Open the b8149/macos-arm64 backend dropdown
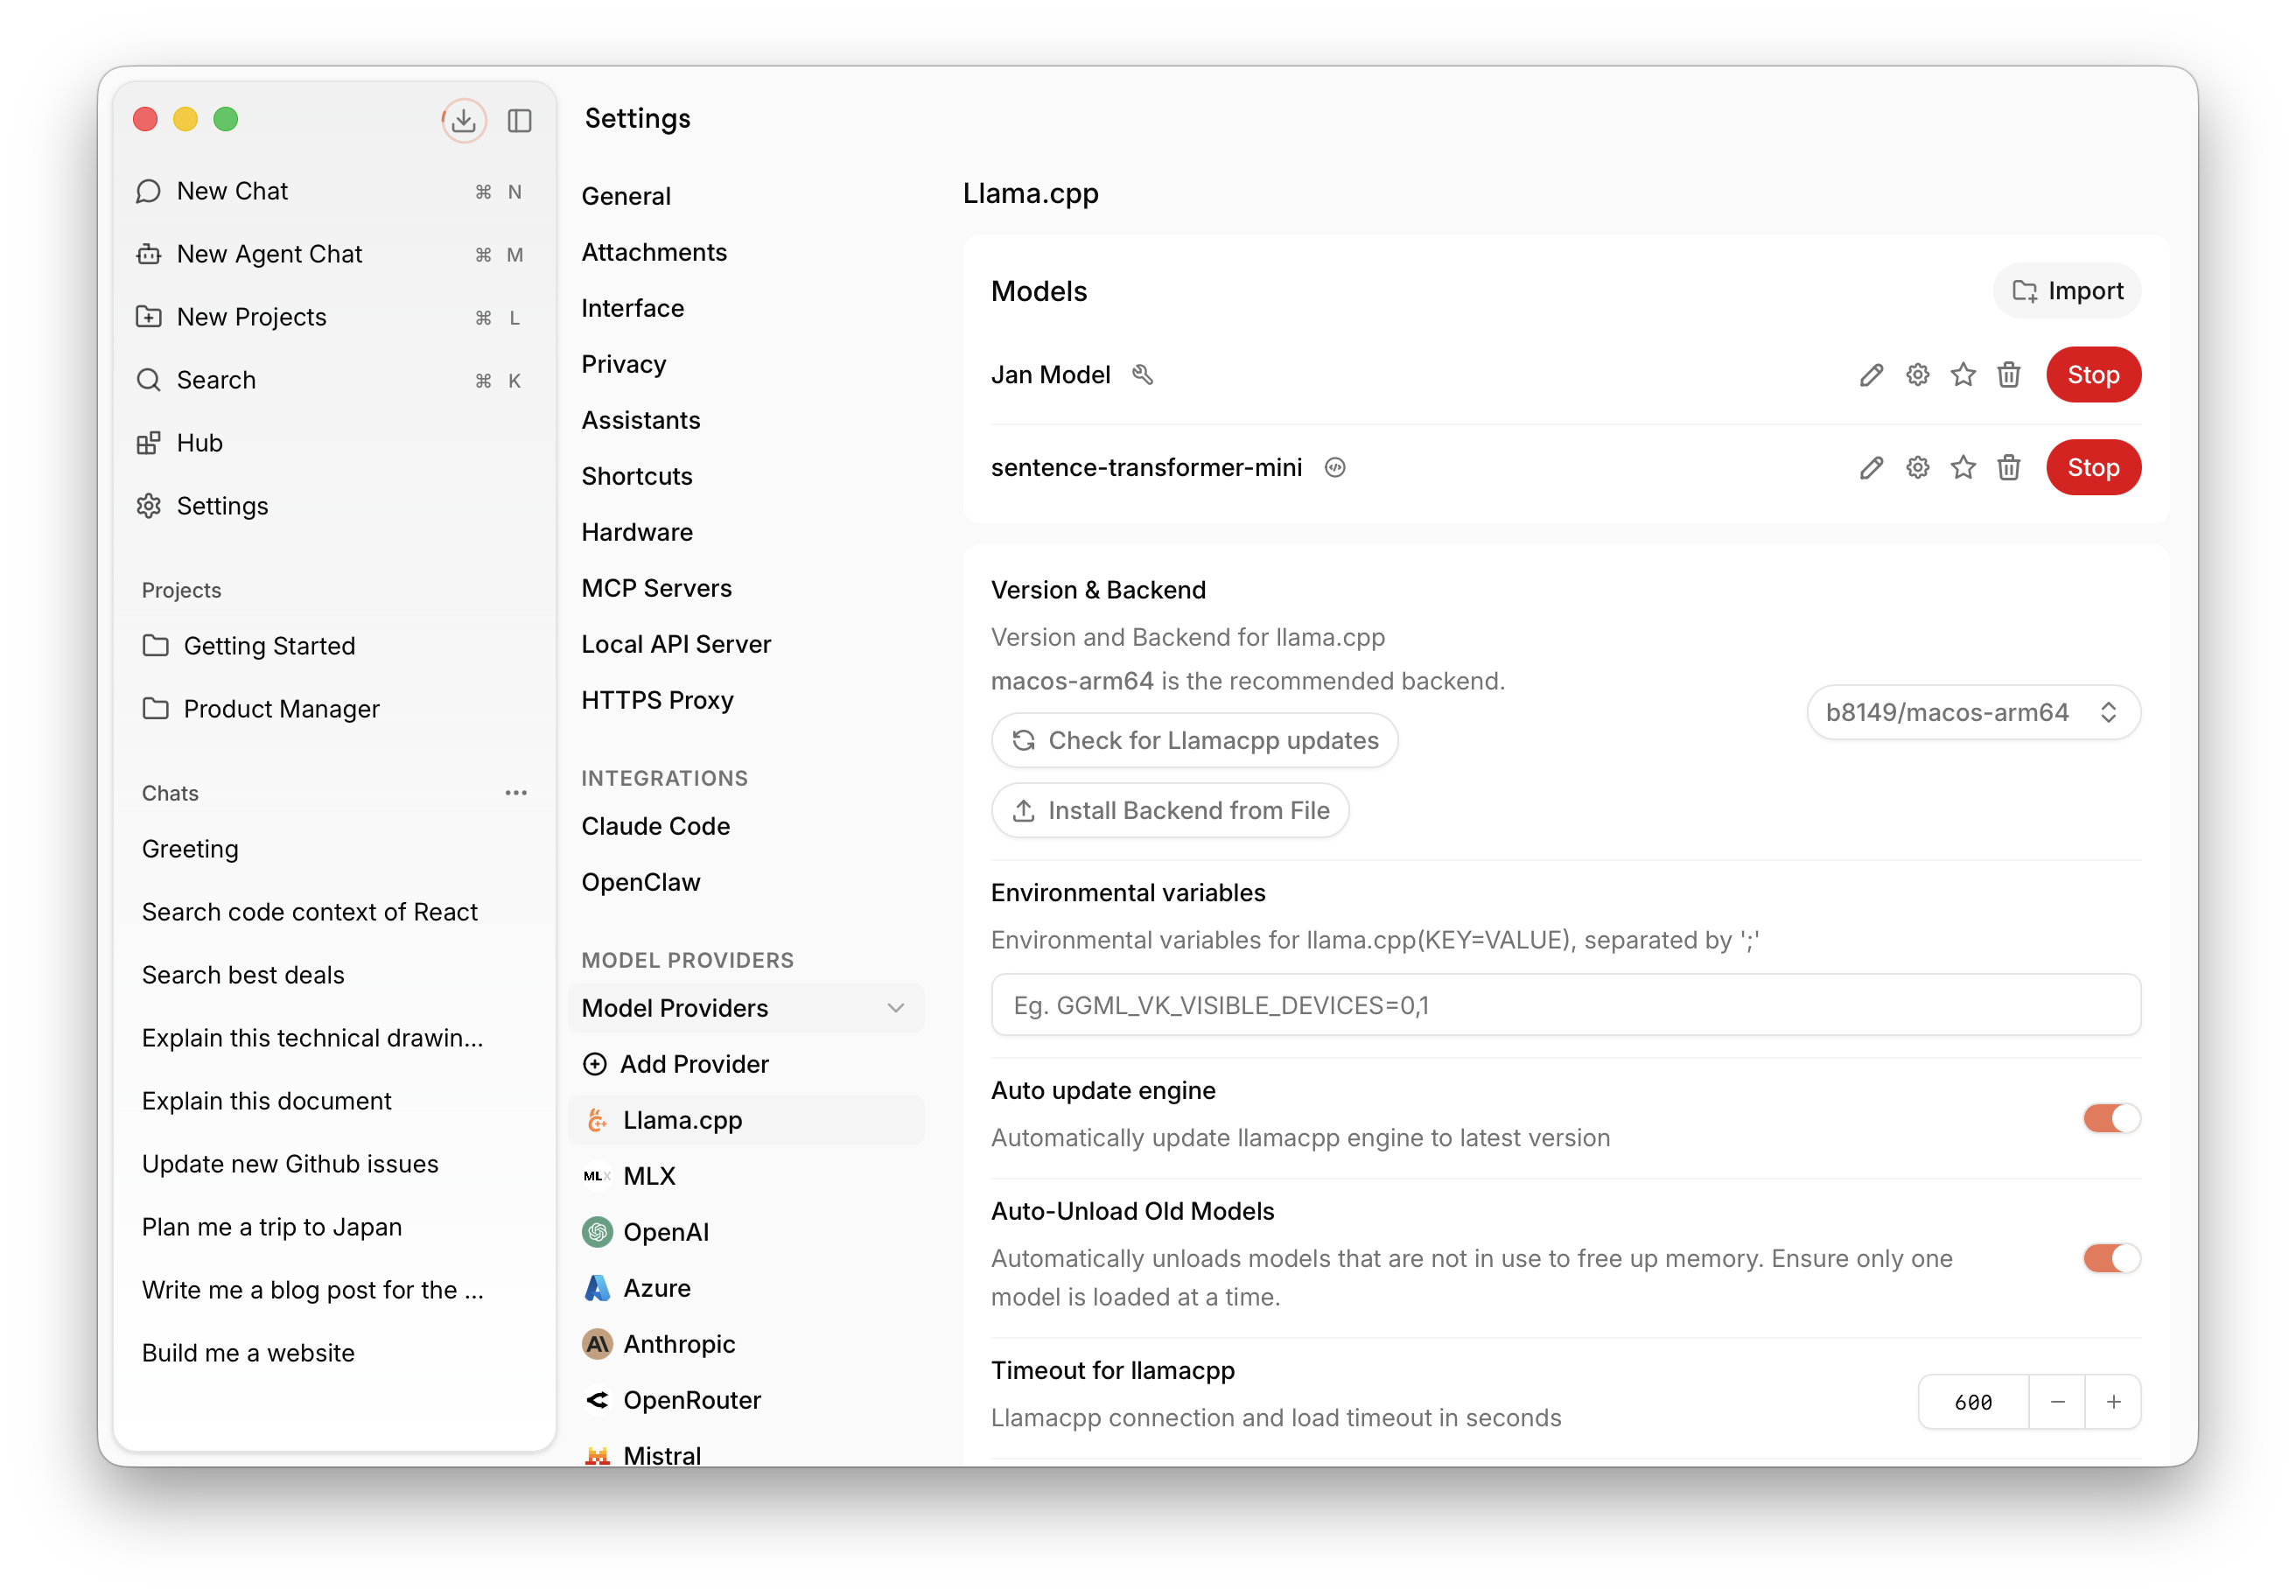Image resolution: width=2296 pixels, height=1596 pixels. tap(1972, 712)
